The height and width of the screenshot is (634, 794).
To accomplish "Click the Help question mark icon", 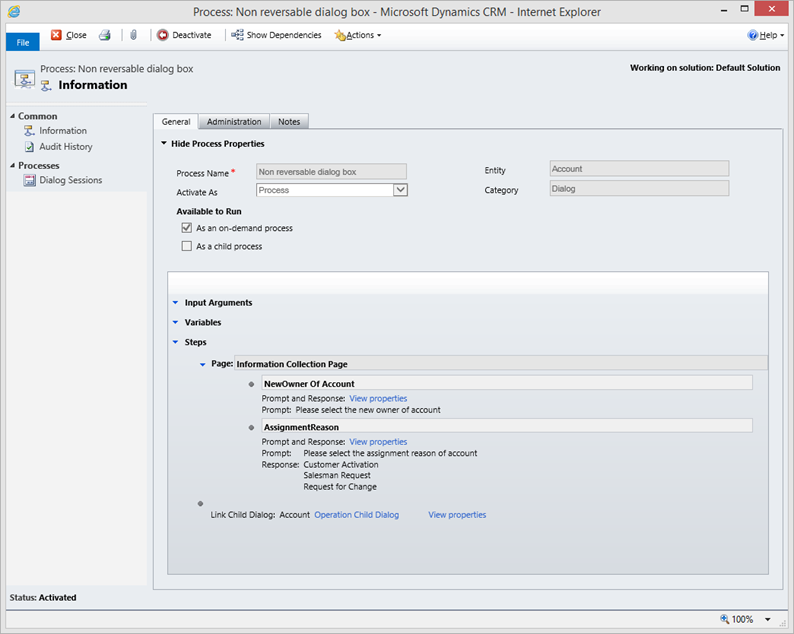I will [x=752, y=35].
